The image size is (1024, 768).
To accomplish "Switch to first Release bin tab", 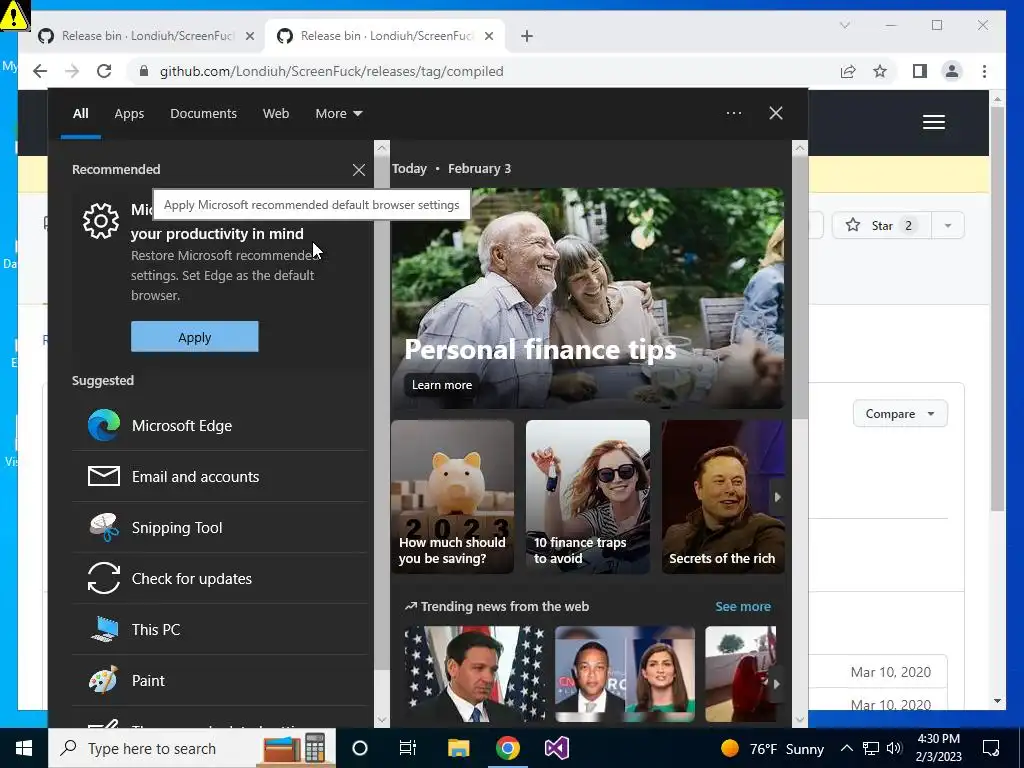I will [146, 36].
